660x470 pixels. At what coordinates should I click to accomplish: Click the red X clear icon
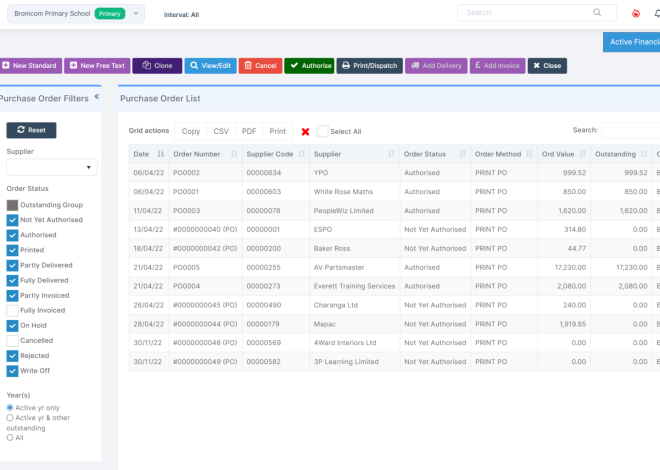coord(306,132)
